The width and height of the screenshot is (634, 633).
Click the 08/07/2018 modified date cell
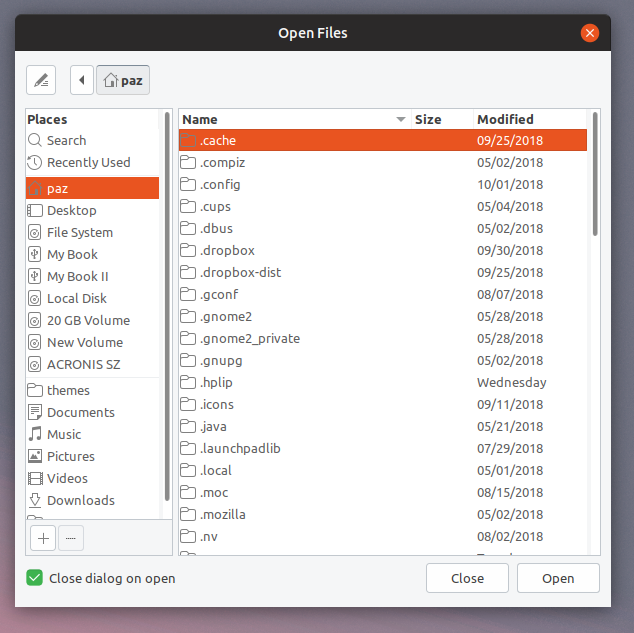510,295
